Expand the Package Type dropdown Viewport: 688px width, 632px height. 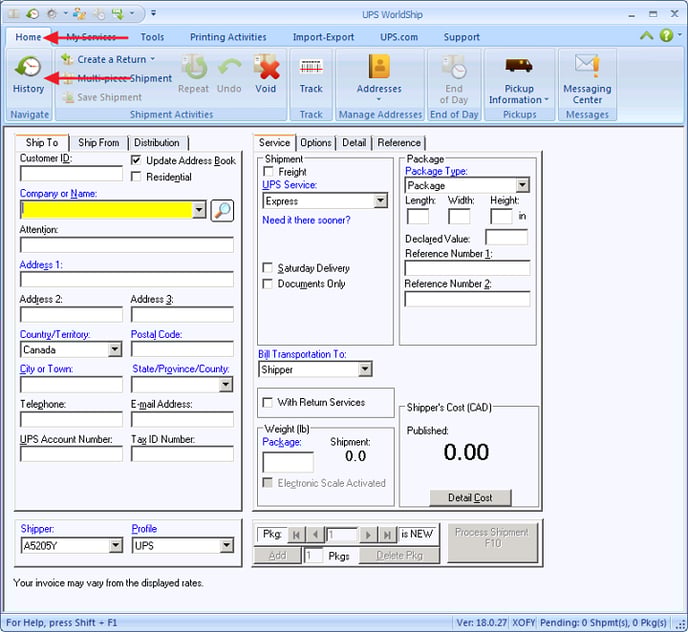(x=523, y=186)
